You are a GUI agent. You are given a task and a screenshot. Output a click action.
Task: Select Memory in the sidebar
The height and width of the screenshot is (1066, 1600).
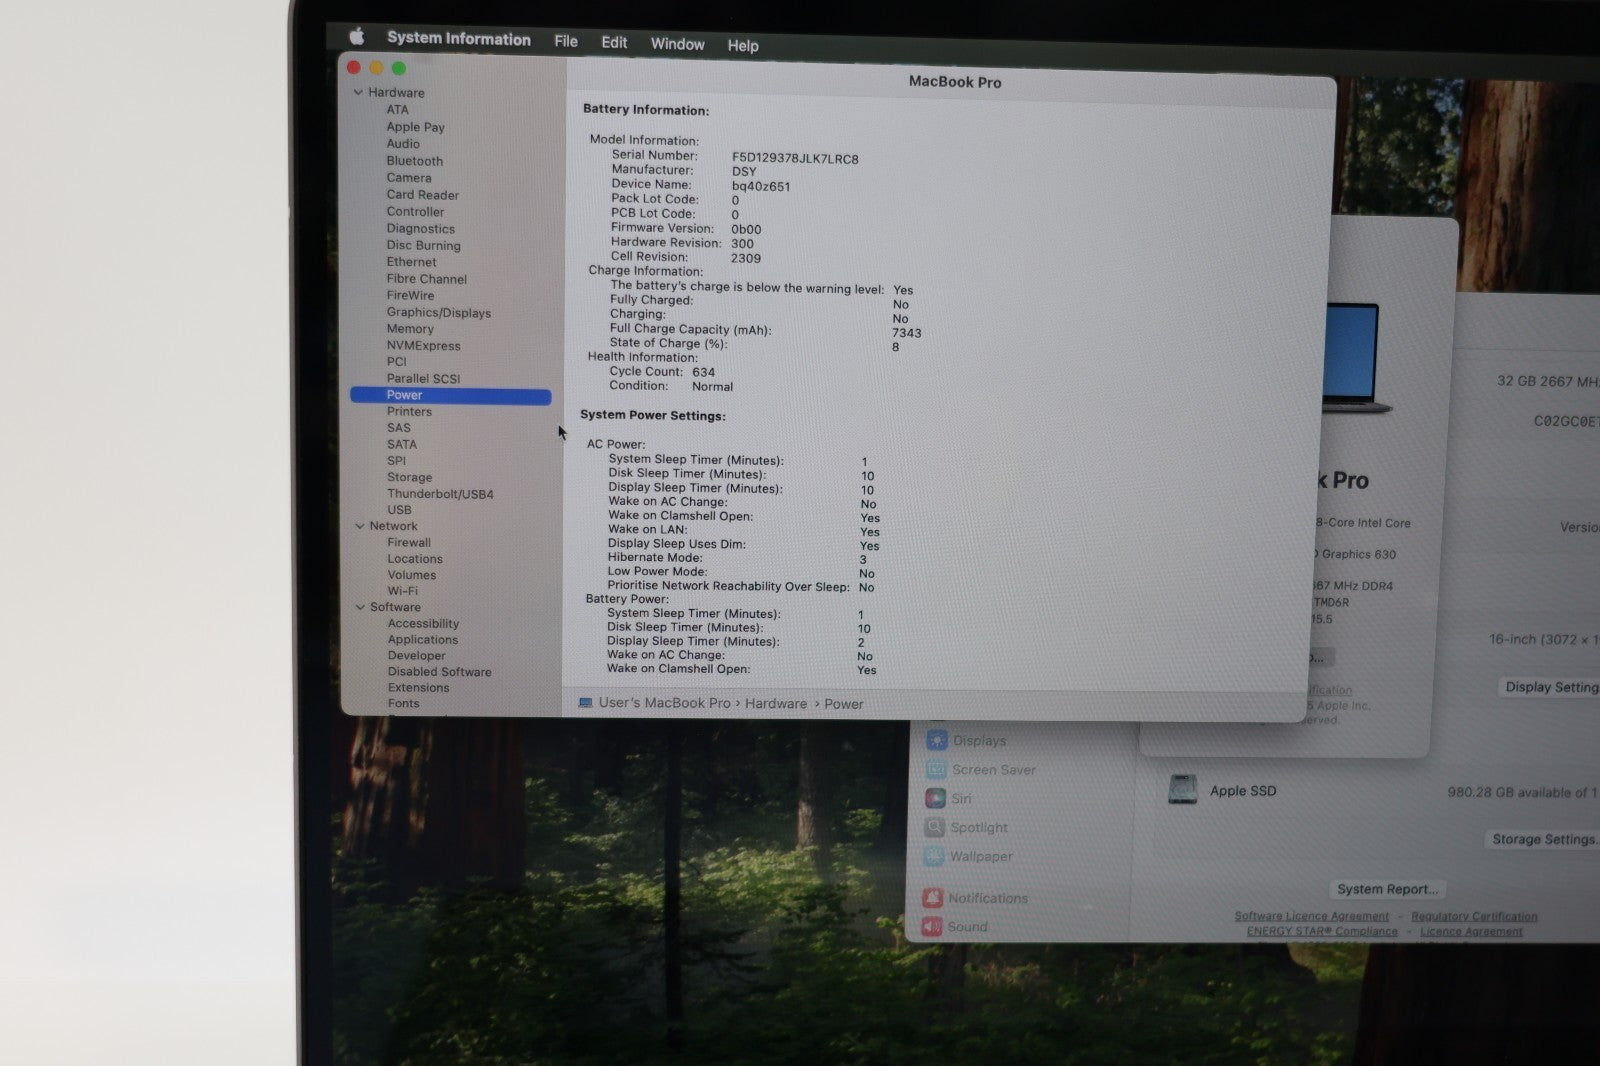click(410, 329)
